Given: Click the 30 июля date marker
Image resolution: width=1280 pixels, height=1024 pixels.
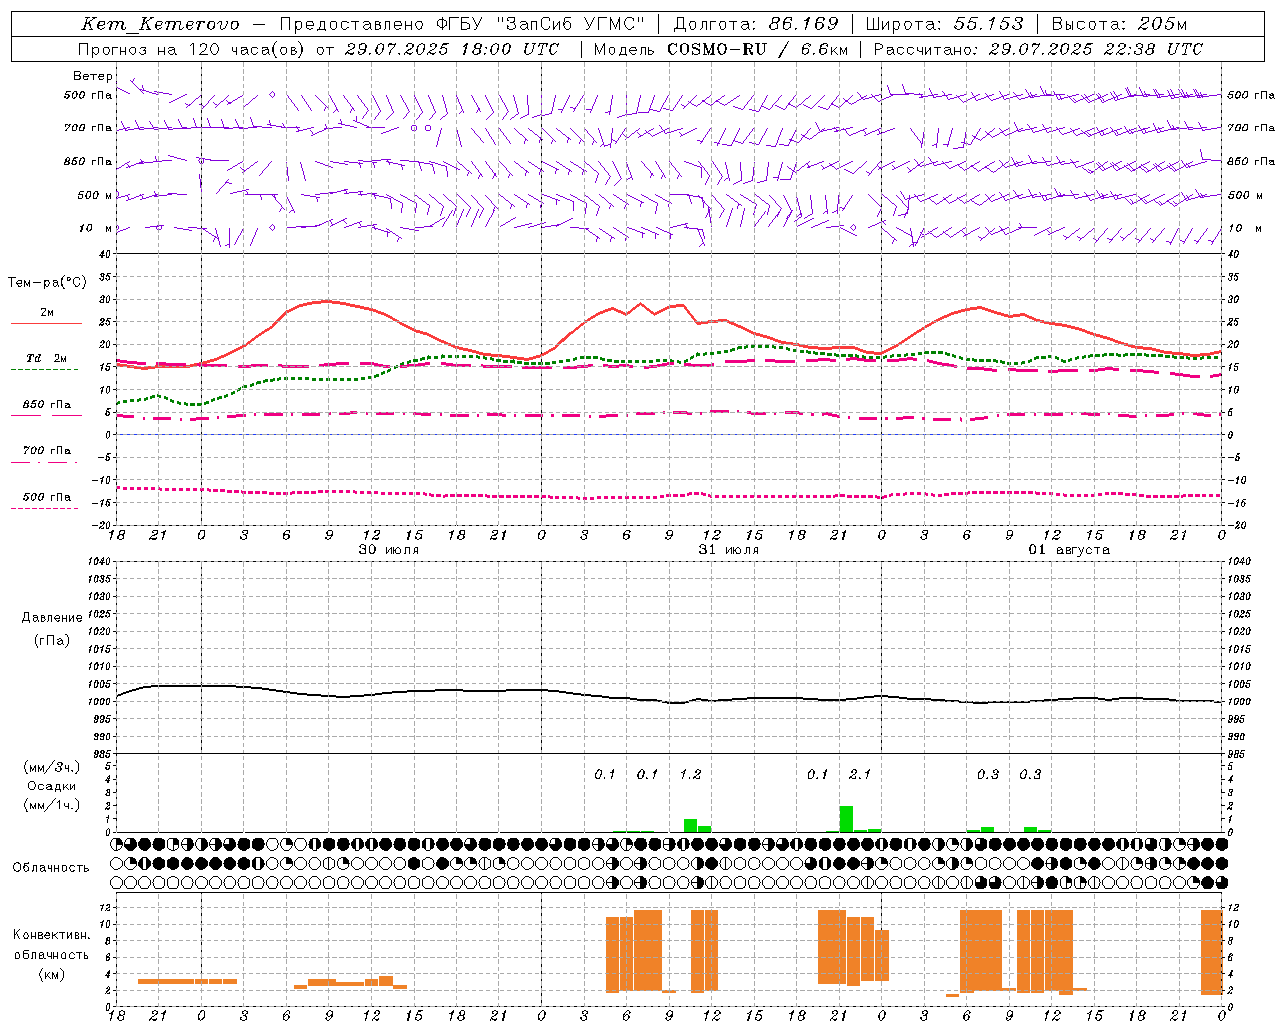Looking at the screenshot, I should pos(389,550).
